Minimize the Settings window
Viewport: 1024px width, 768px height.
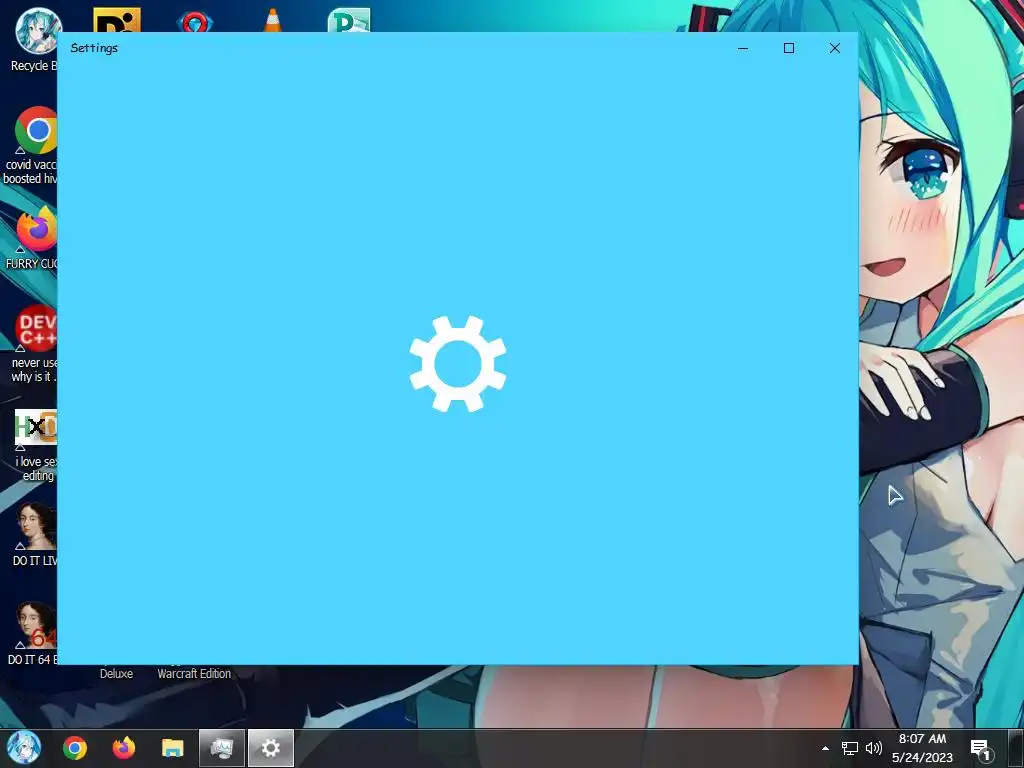[743, 48]
